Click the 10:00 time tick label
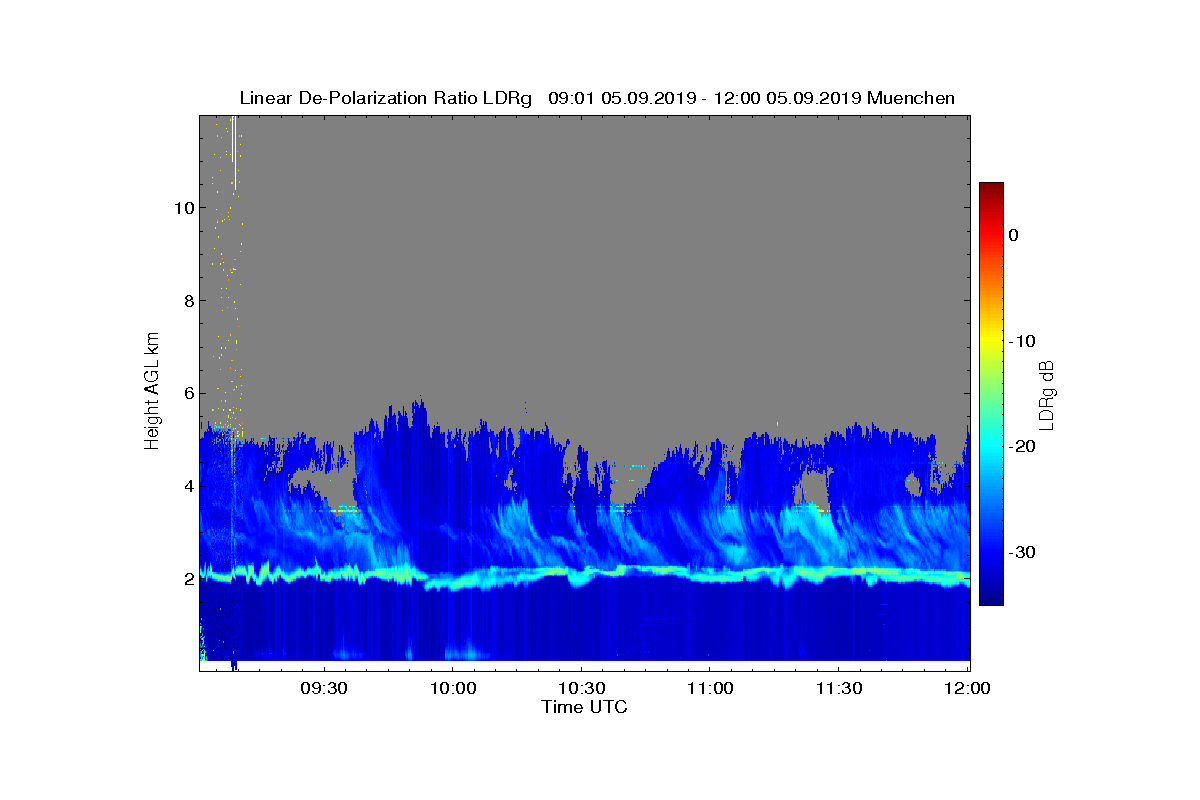The height and width of the screenshot is (800, 1200). tap(452, 688)
